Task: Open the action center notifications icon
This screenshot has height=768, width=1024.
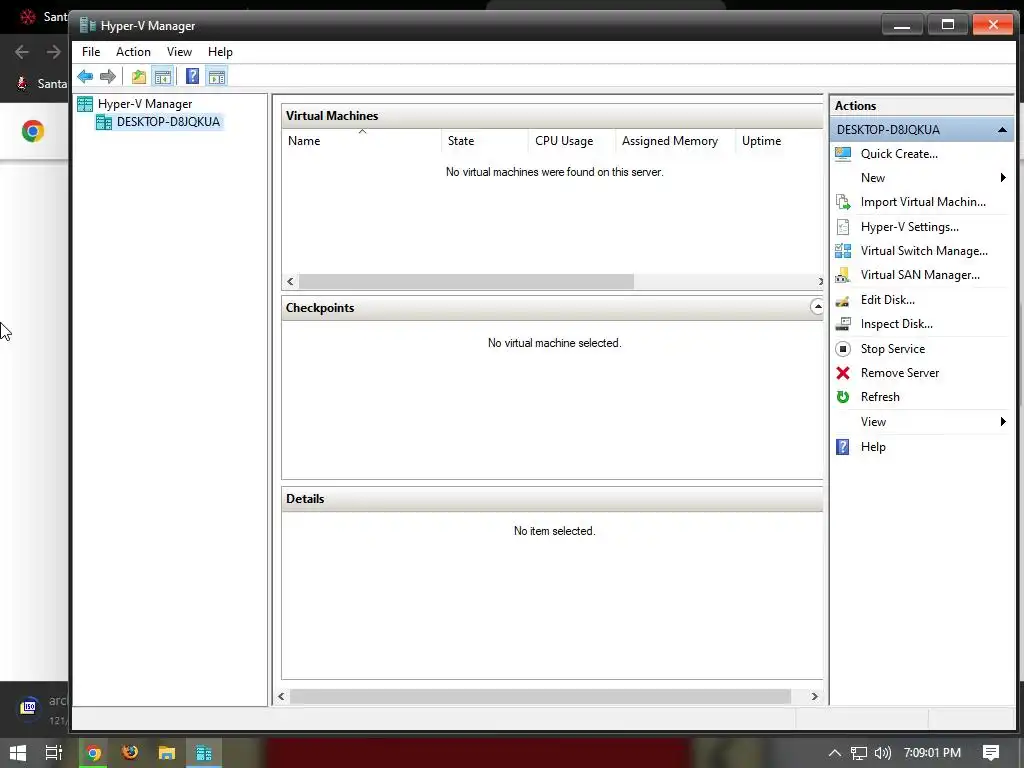Action: 991,753
